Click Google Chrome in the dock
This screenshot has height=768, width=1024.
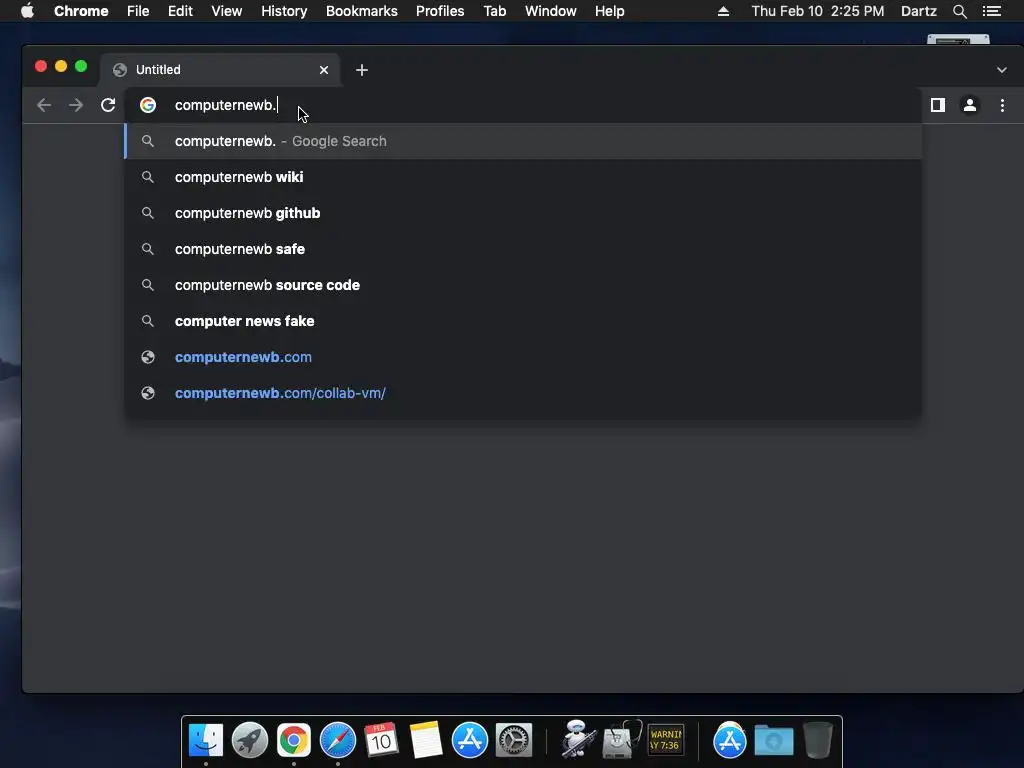point(294,740)
